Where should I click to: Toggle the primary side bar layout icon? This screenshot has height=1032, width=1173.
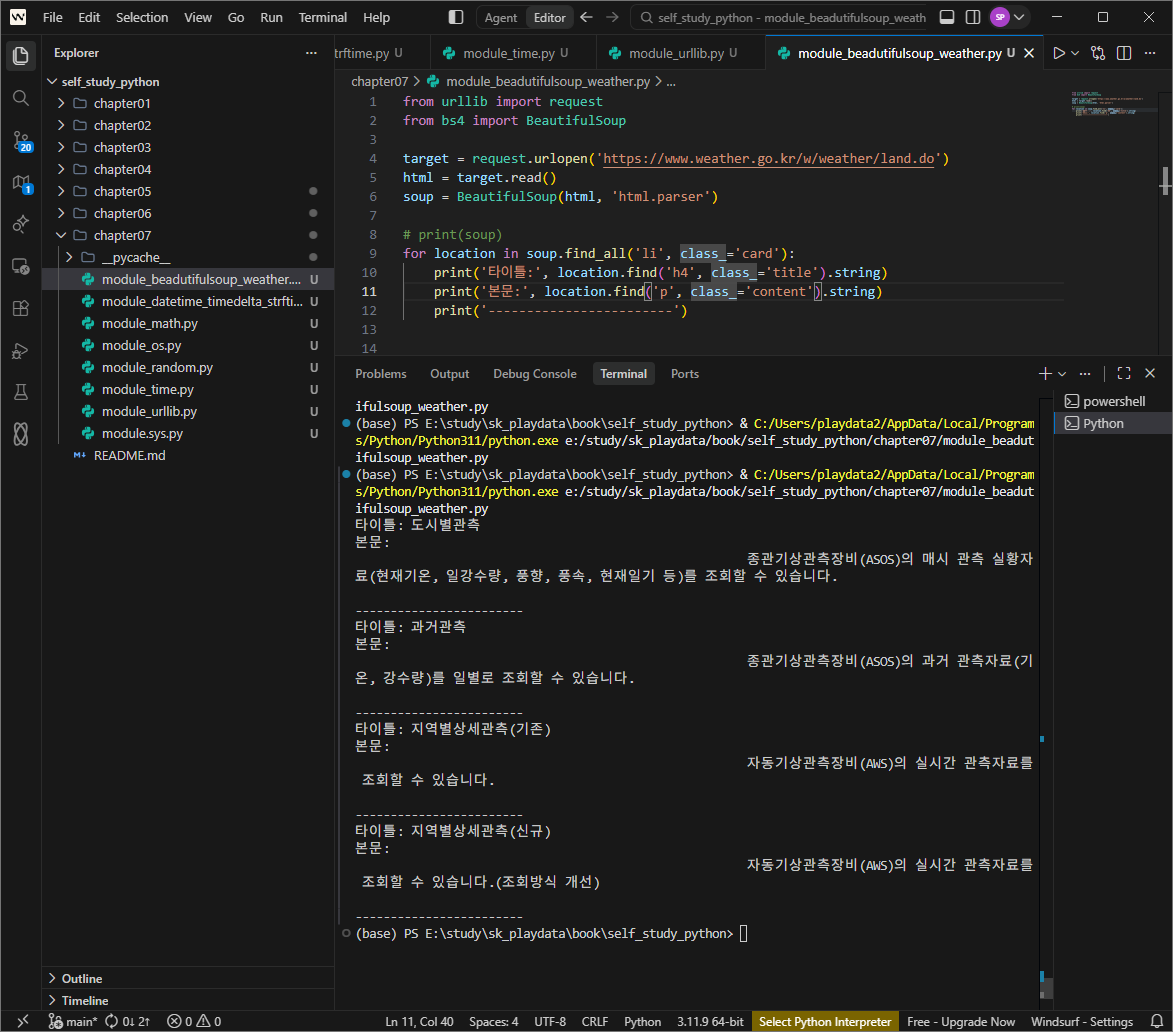tap(456, 16)
